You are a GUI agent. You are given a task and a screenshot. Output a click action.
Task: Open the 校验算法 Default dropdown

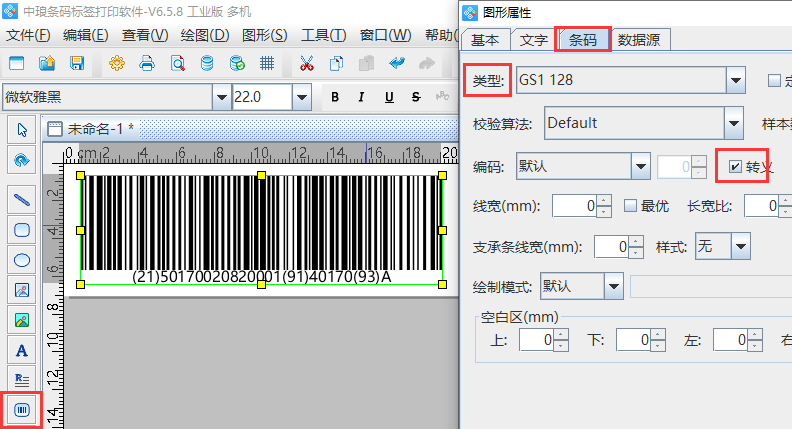point(732,123)
